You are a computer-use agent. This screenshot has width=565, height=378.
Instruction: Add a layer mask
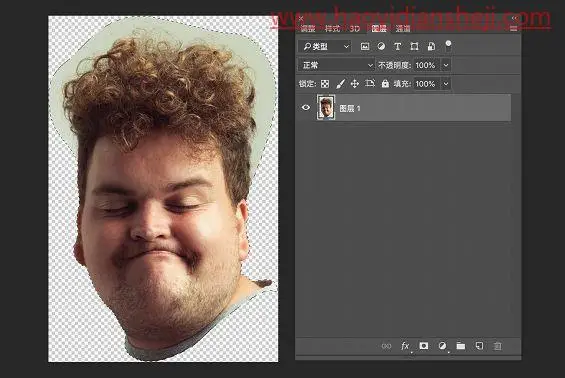pyautogui.click(x=423, y=346)
